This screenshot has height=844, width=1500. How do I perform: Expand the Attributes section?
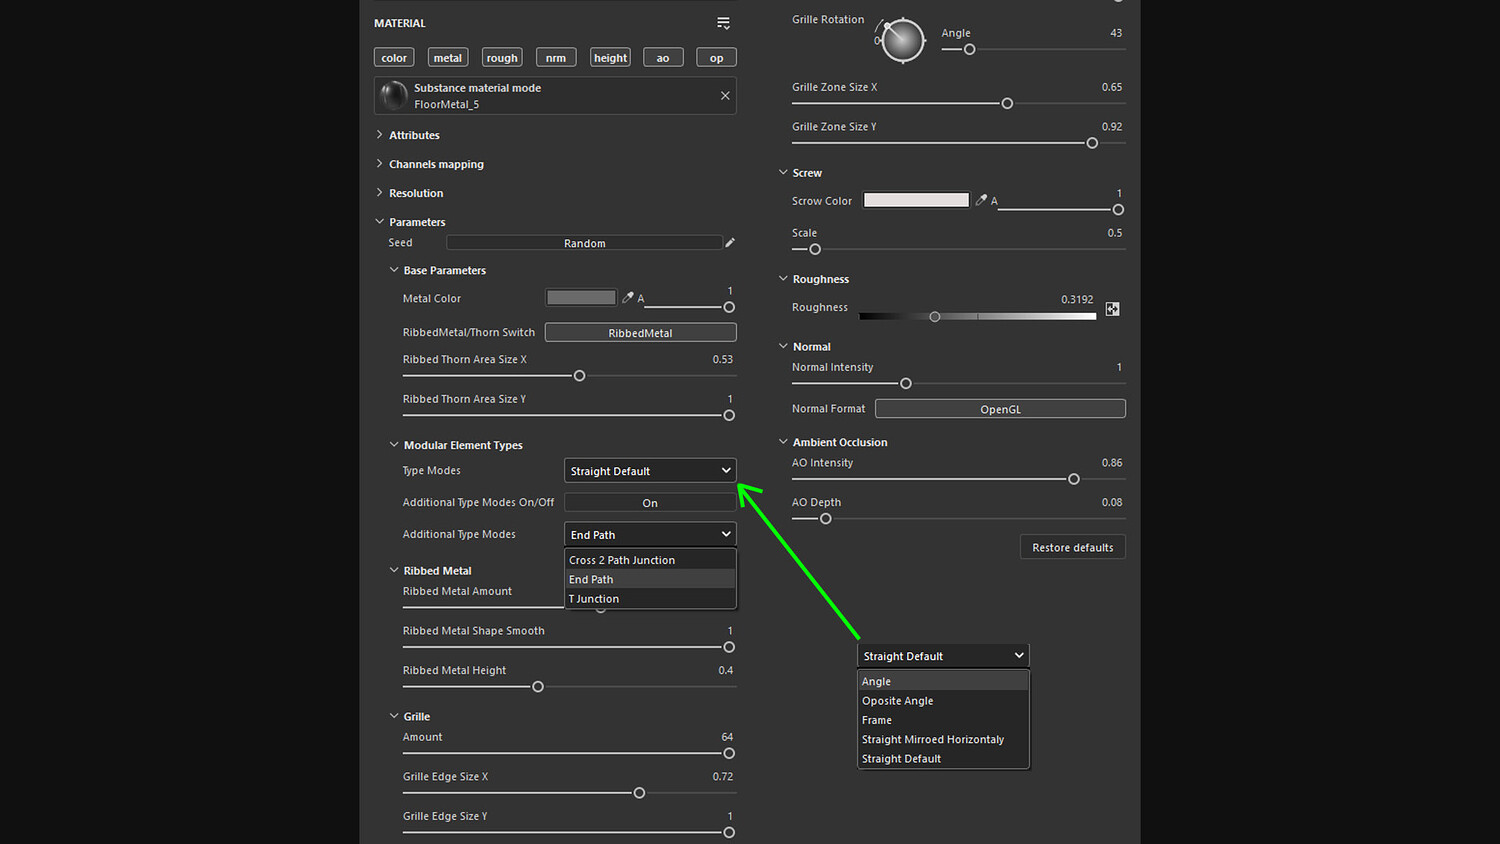pyautogui.click(x=414, y=135)
